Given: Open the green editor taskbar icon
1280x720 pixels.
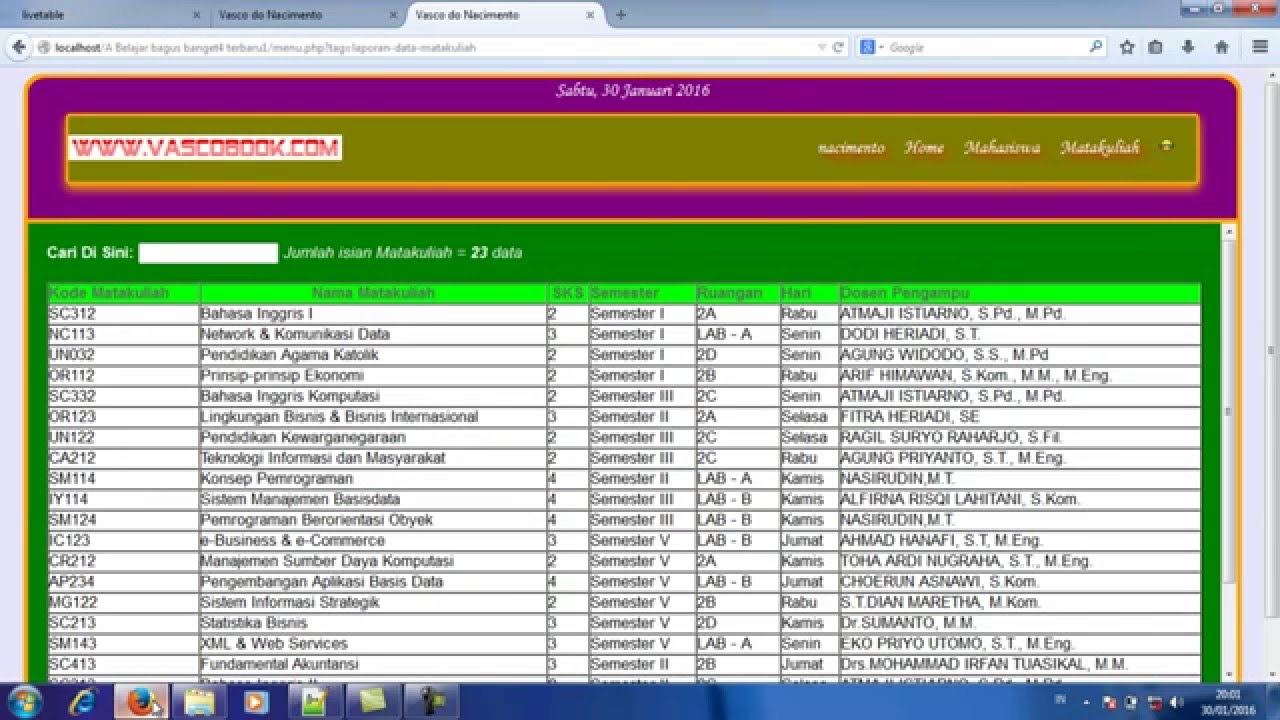Looking at the screenshot, I should (314, 702).
